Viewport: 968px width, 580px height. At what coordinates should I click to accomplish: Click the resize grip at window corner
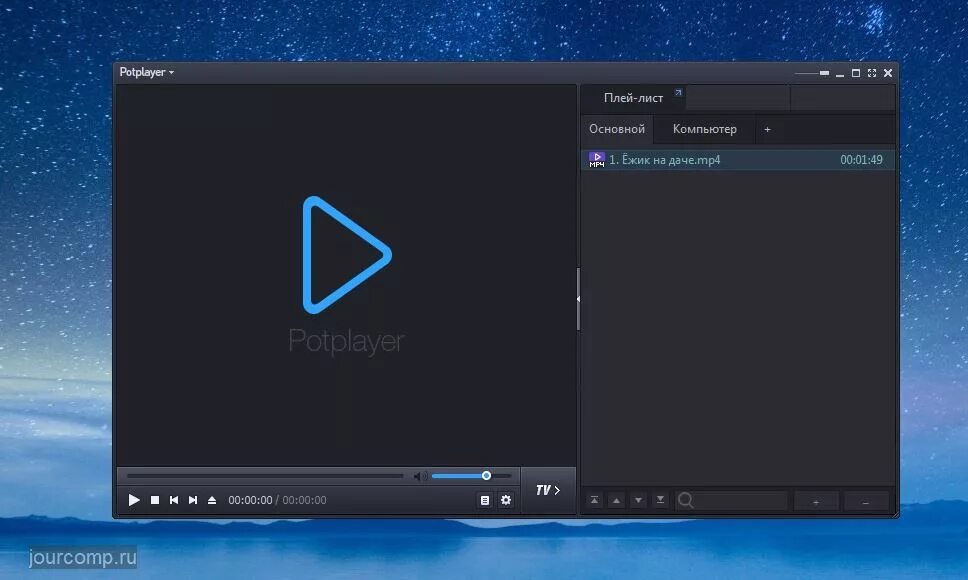pyautogui.click(x=895, y=513)
